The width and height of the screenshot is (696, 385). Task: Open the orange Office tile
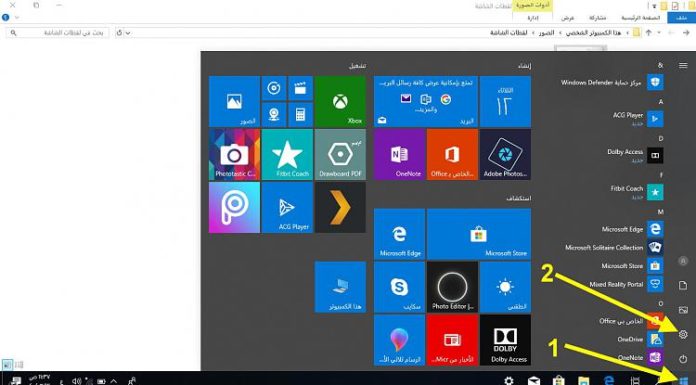click(x=452, y=155)
